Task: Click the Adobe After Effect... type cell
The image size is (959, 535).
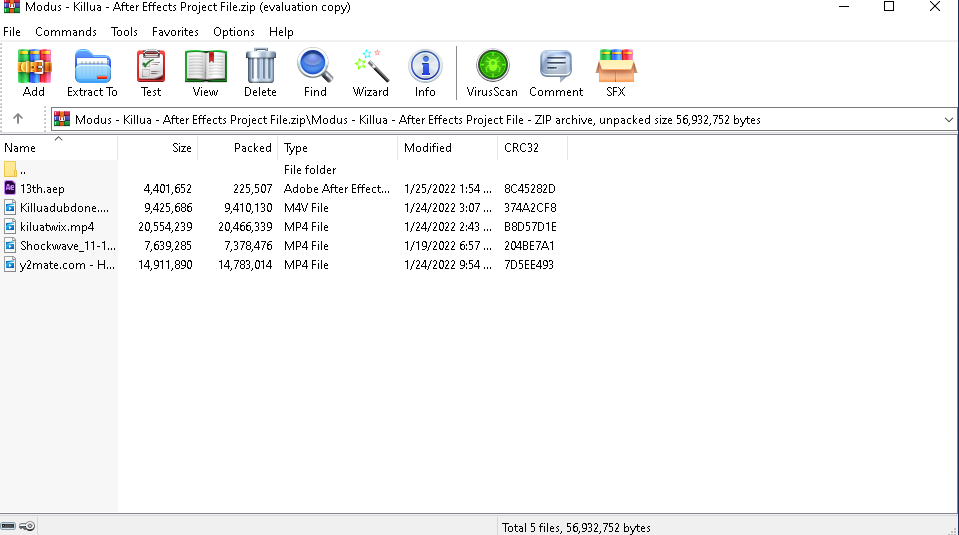Action: point(337,189)
